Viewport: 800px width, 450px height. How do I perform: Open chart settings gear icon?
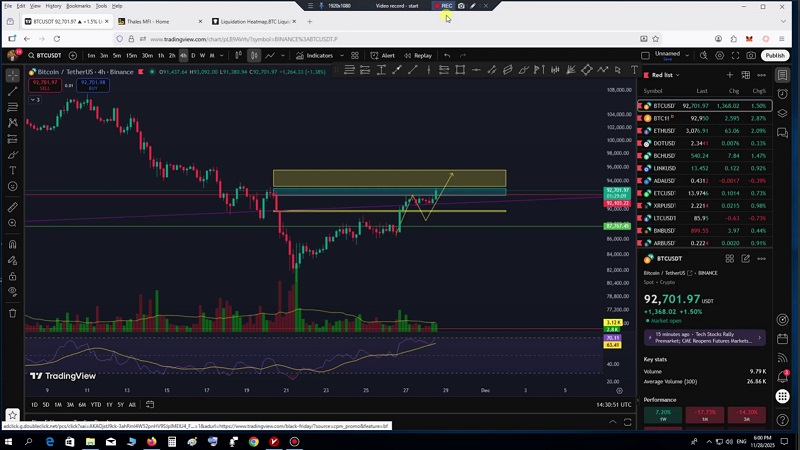[717, 56]
